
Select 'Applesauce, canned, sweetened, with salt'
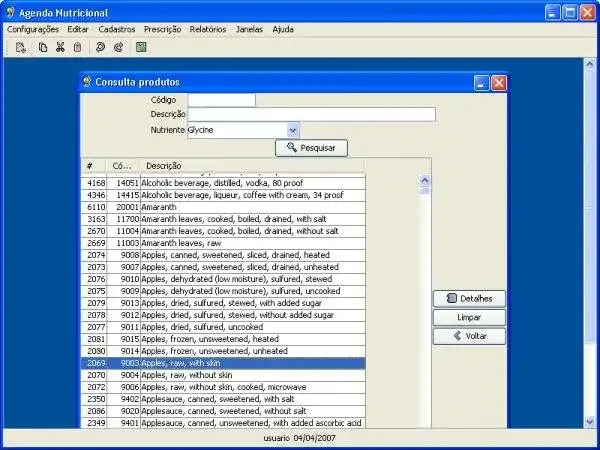tap(223, 399)
